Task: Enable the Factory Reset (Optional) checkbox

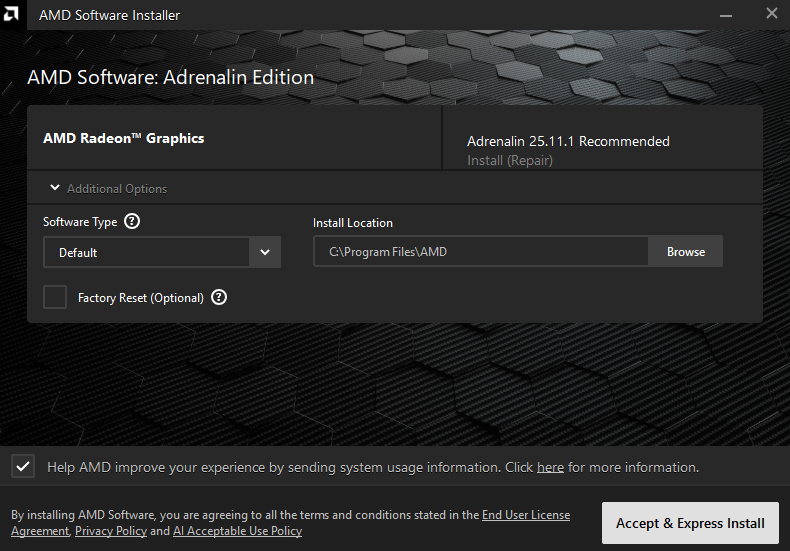Action: [55, 297]
